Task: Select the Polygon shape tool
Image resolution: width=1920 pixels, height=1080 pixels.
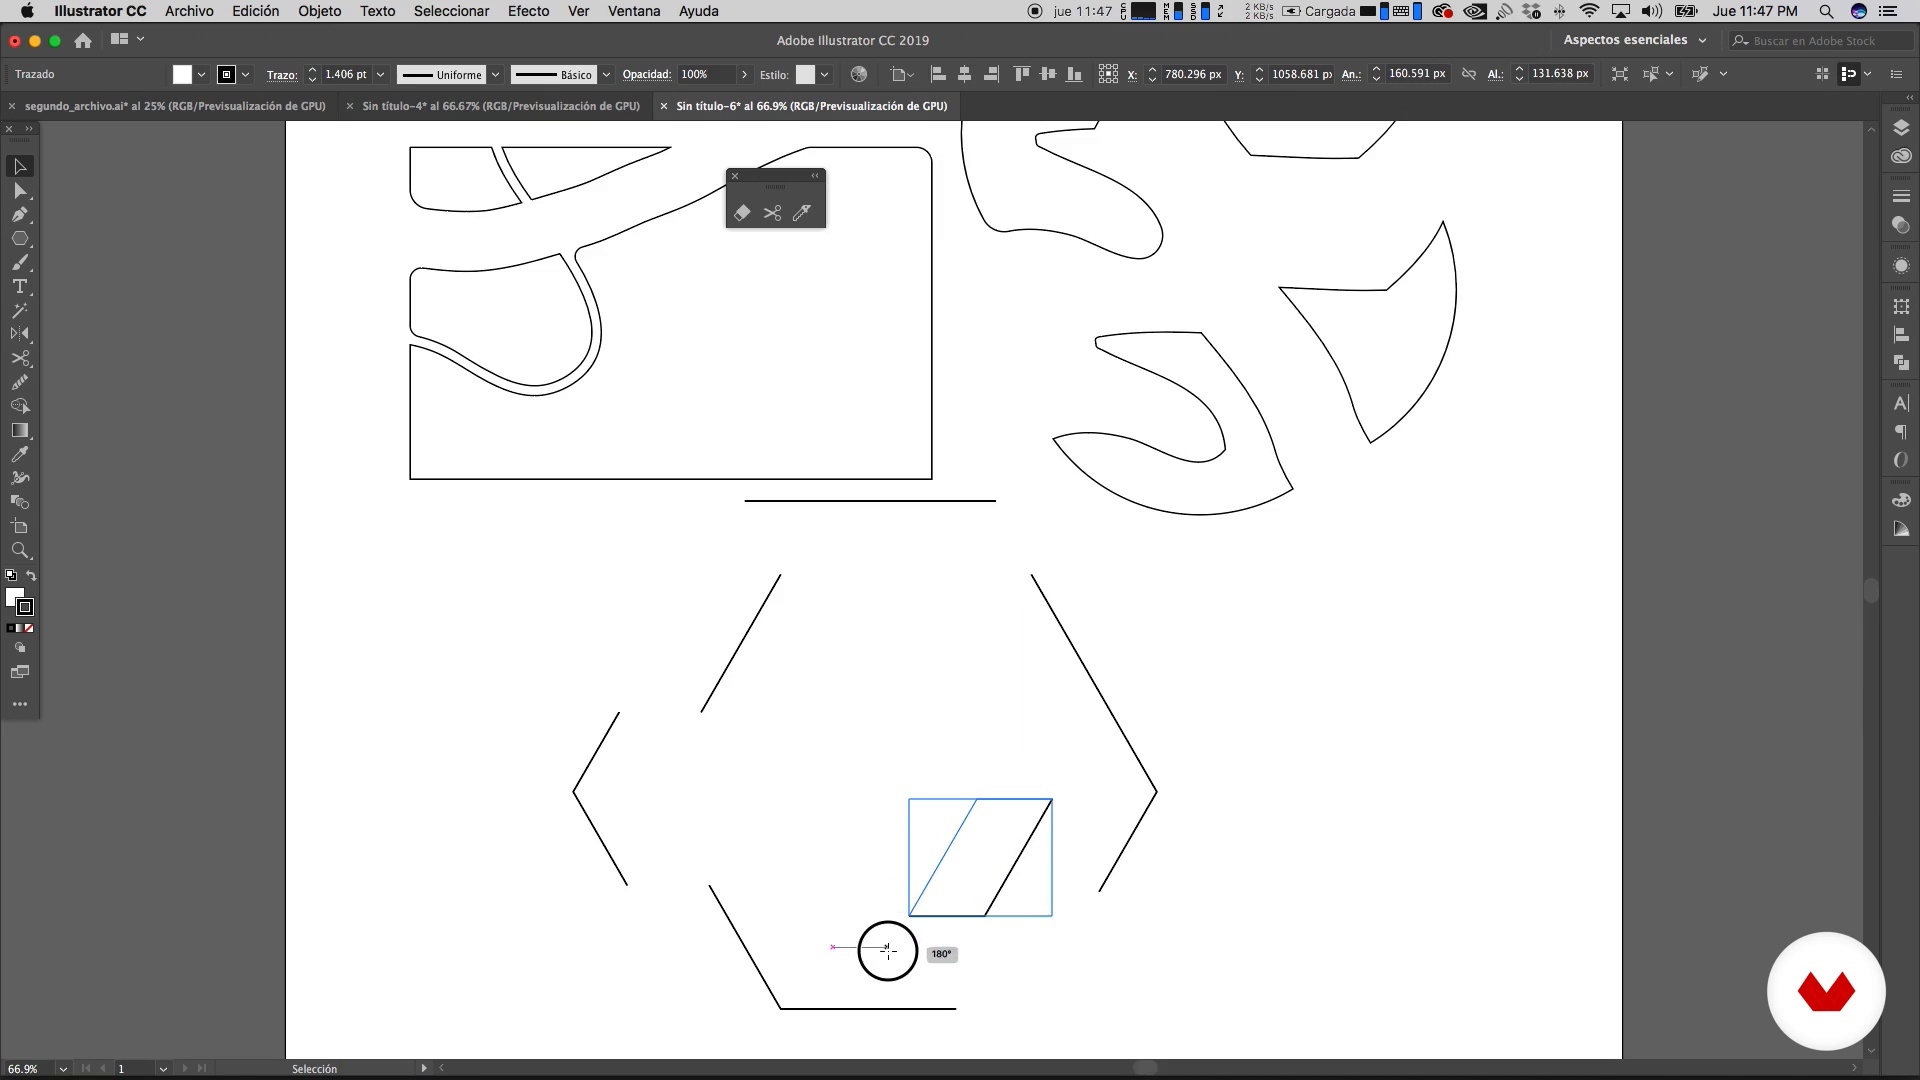Action: click(19, 238)
